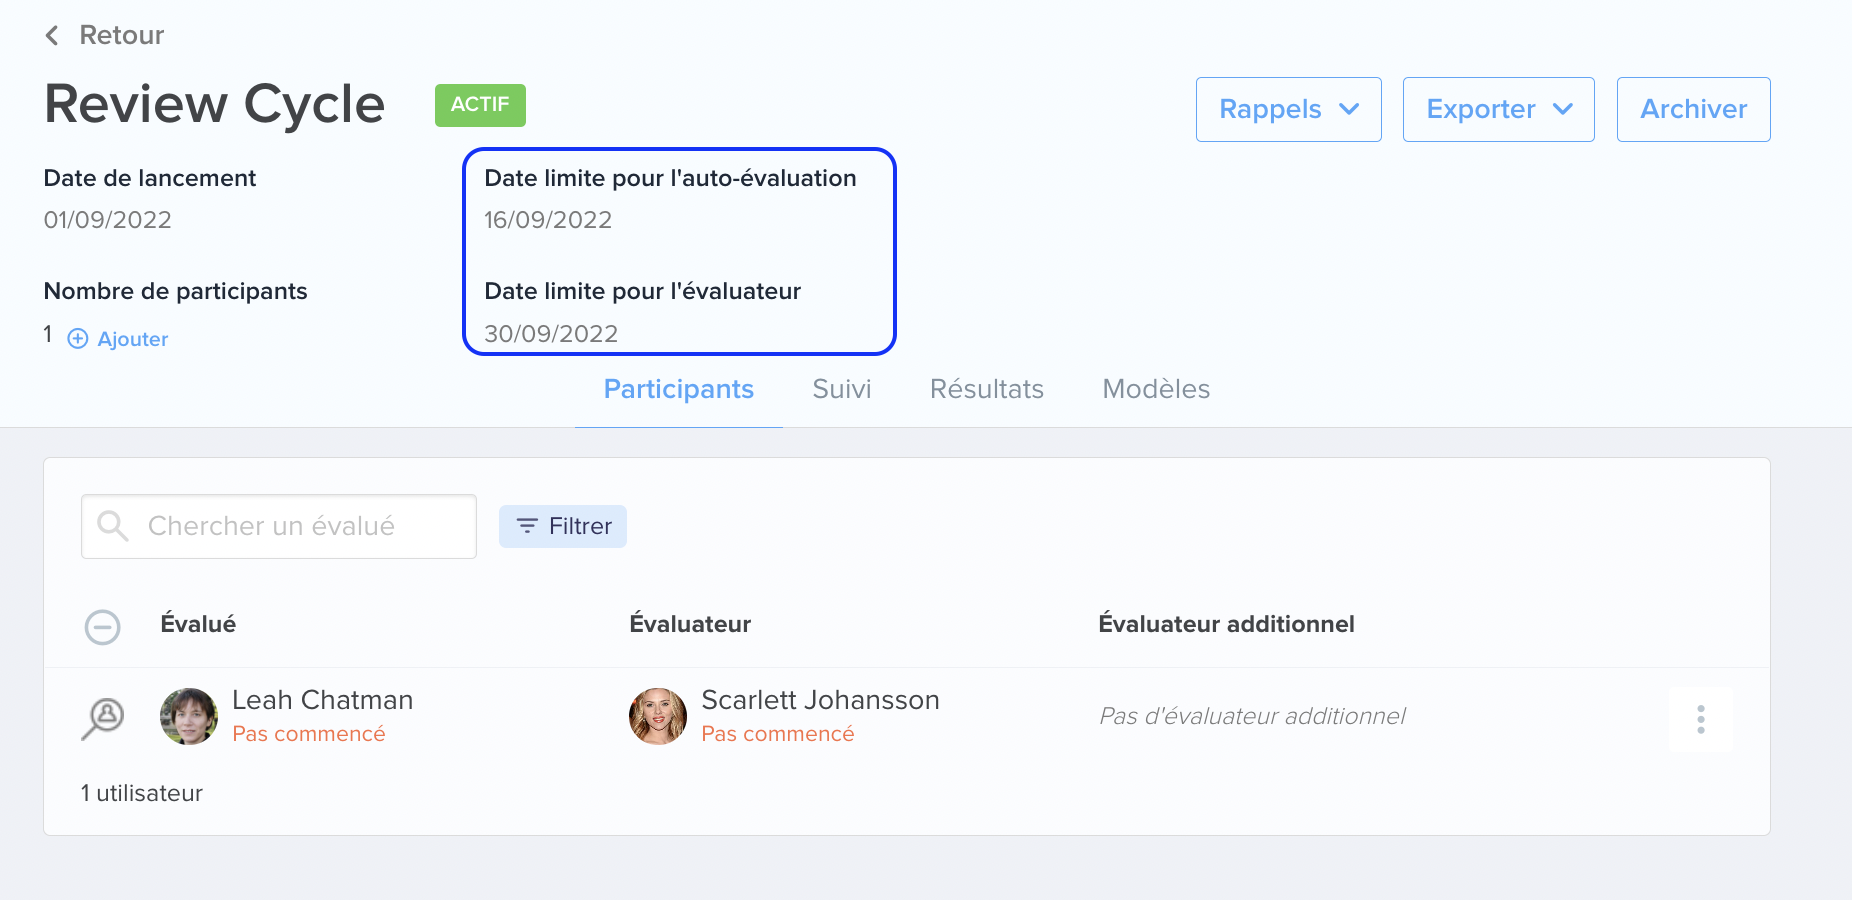Viewport: 1852px width, 900px height.
Task: Open the Exporter dropdown menu
Action: 1498,109
